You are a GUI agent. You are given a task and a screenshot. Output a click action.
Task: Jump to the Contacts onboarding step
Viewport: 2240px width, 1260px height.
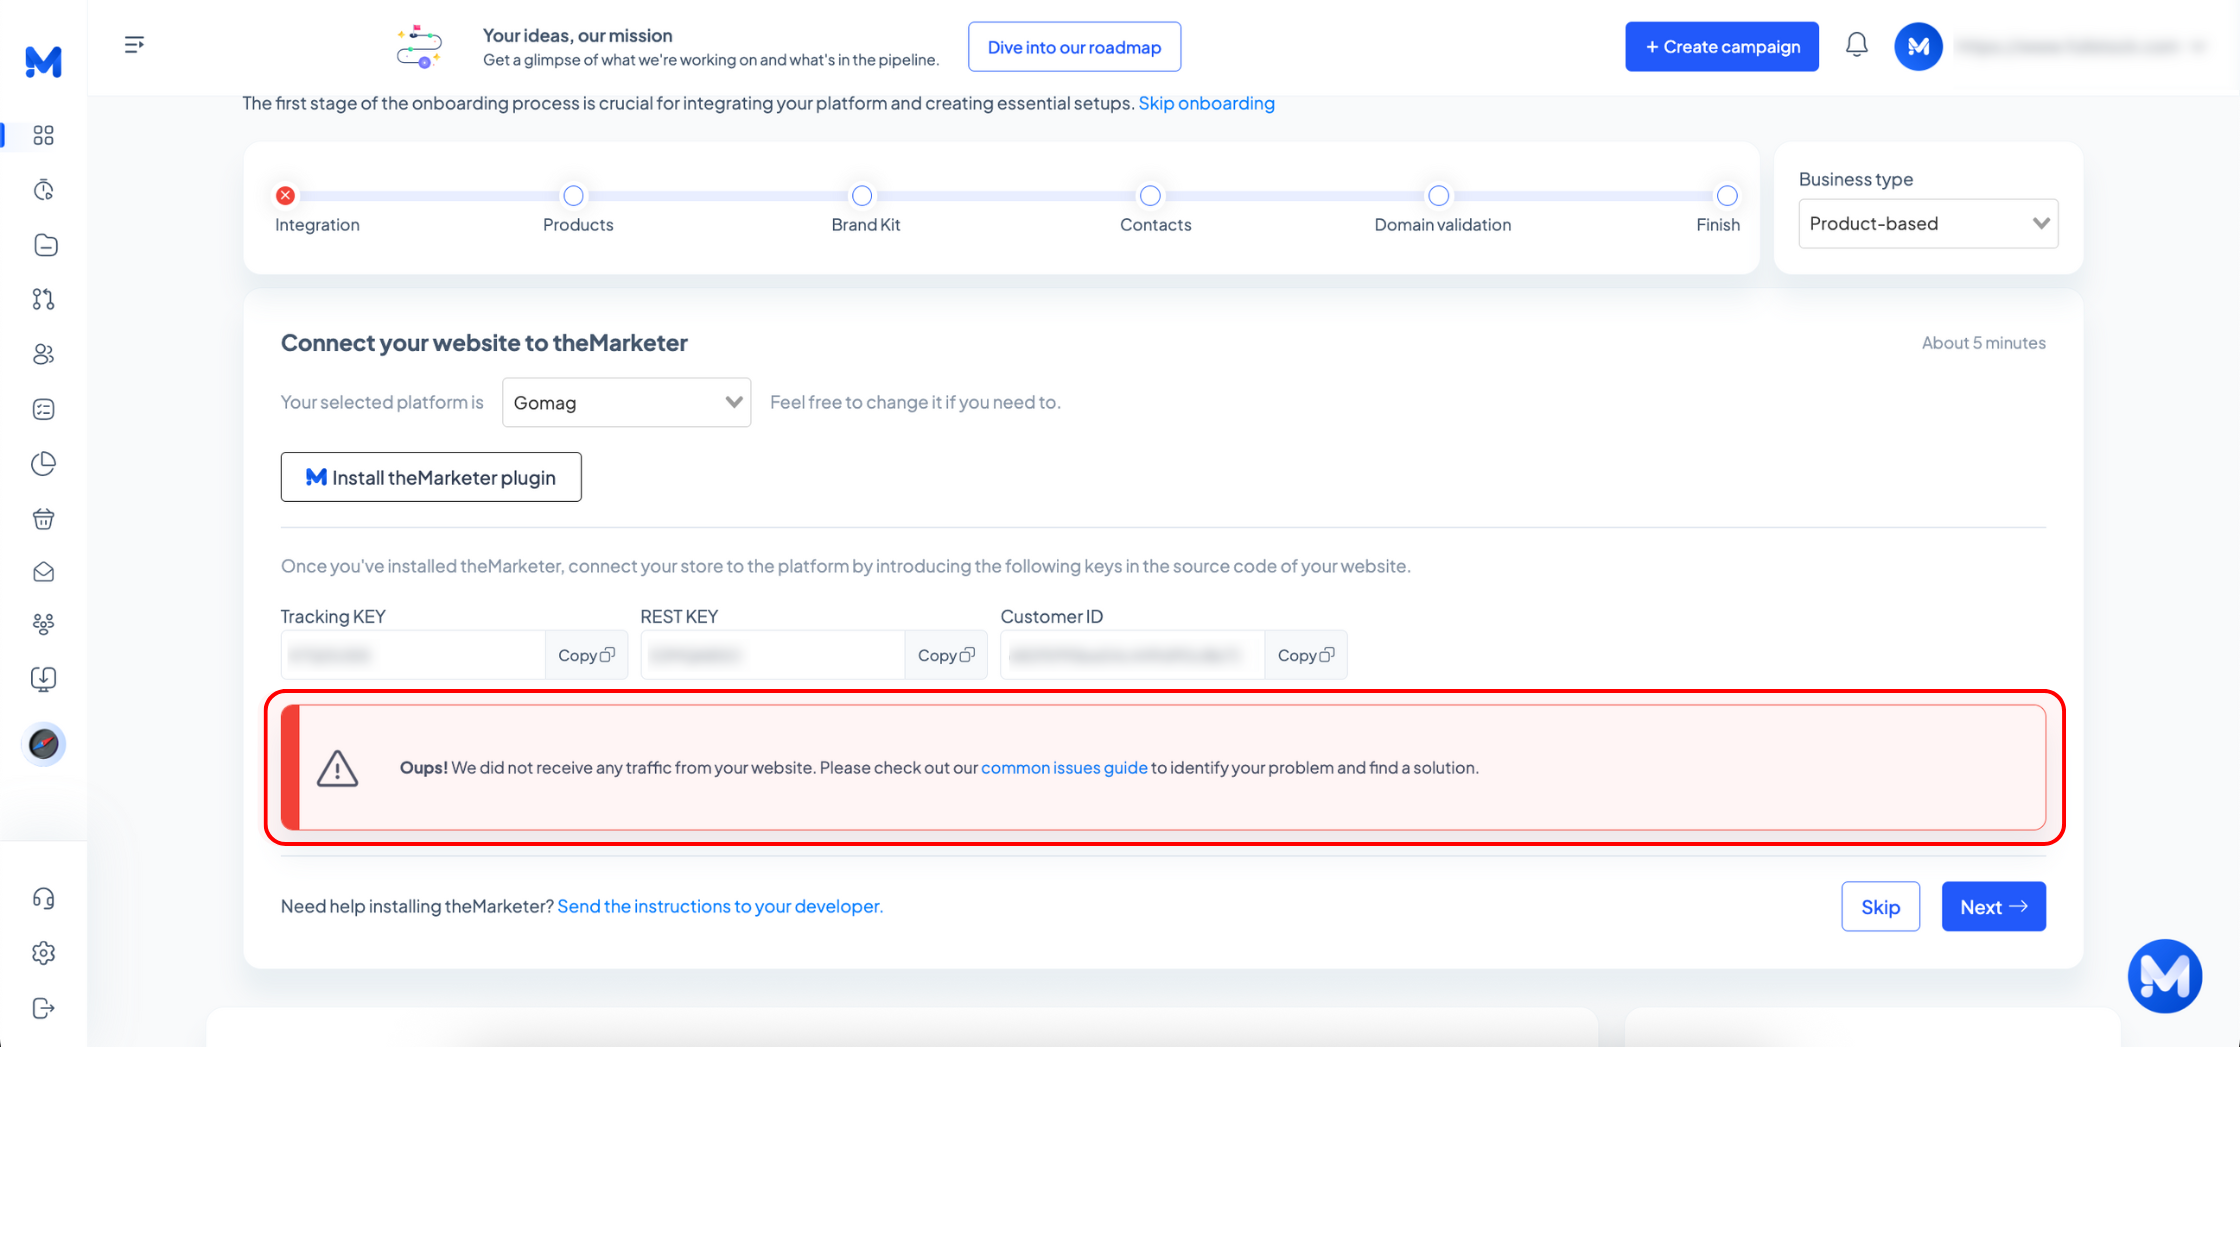click(1150, 195)
